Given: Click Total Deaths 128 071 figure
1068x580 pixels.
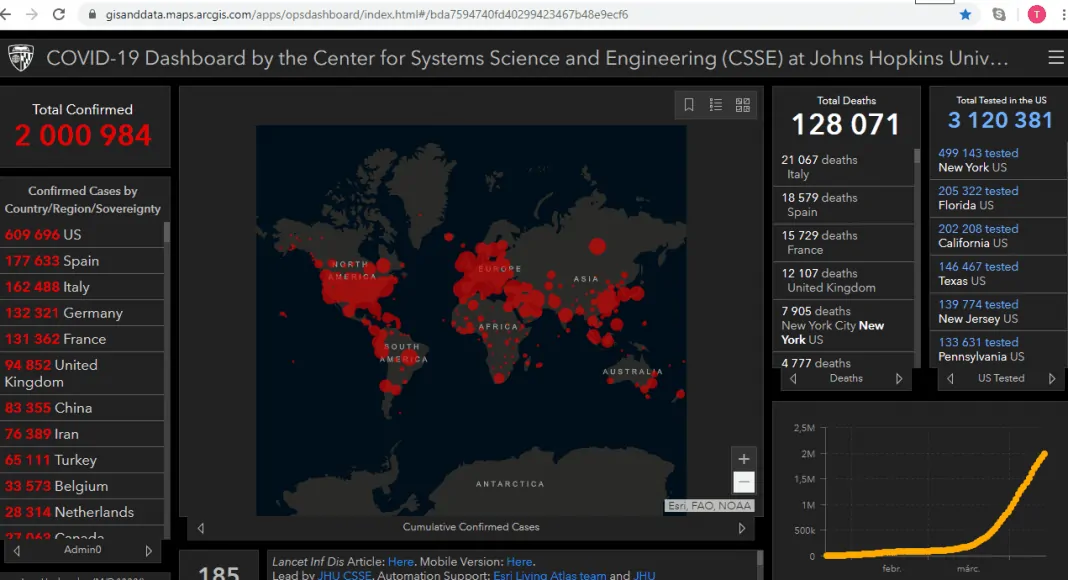Looking at the screenshot, I should coord(845,125).
